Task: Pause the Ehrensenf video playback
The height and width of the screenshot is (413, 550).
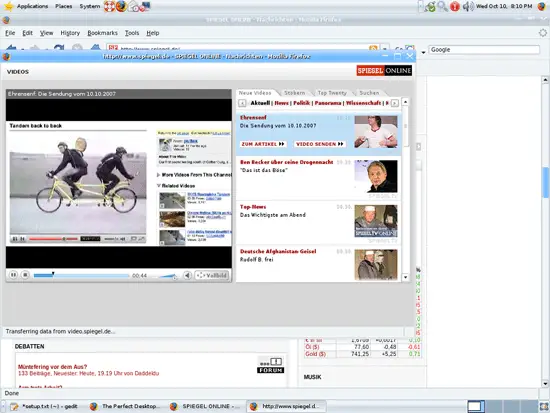Action: coord(13,275)
